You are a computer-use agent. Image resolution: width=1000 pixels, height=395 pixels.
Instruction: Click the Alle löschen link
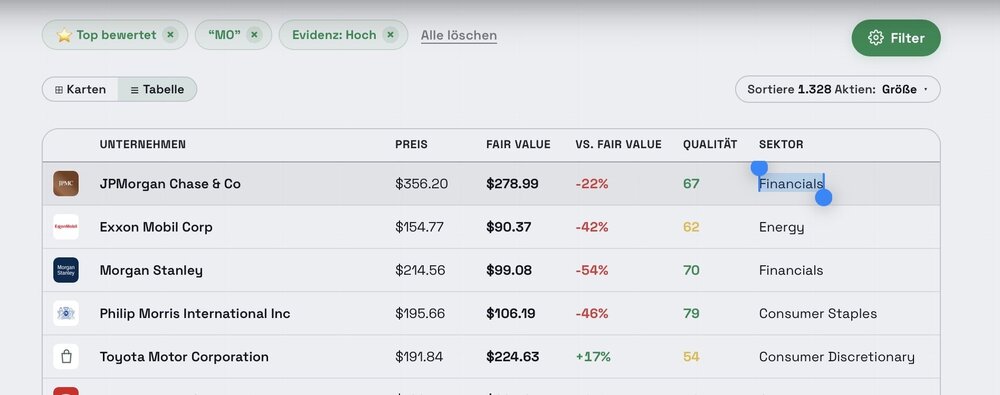coord(459,36)
